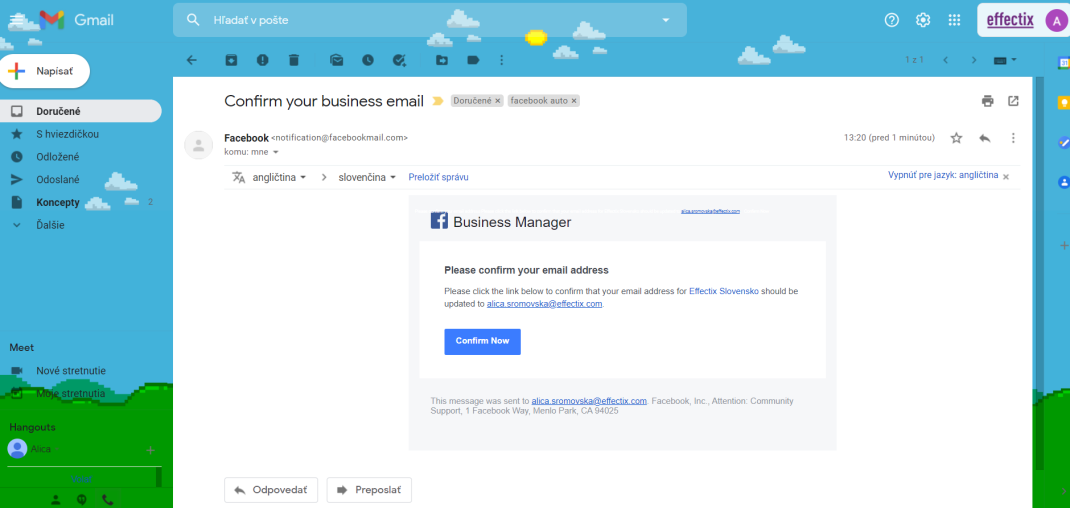Snooze email with clock icon
Screen dimensions: 1070x508
pyautogui.click(x=368, y=60)
